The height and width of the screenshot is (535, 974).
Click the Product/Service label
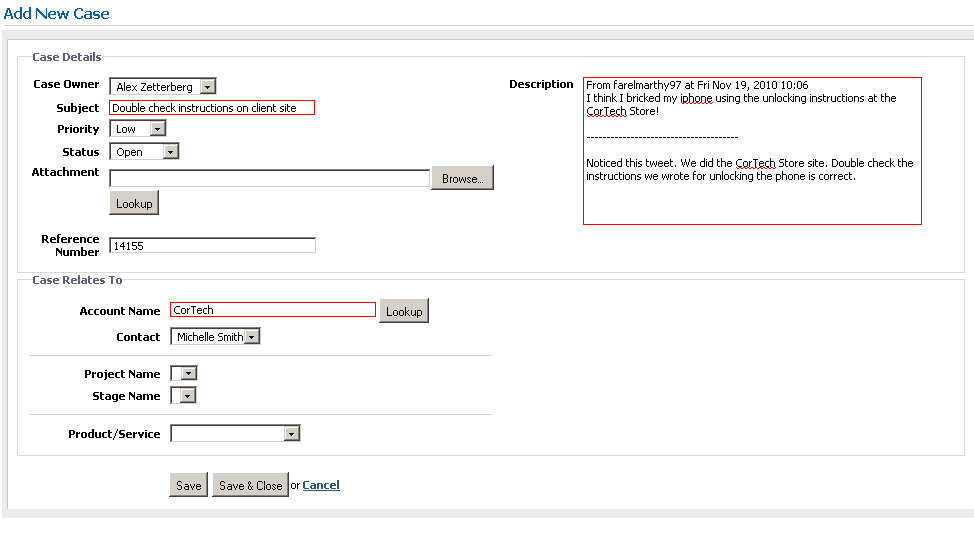[x=114, y=434]
